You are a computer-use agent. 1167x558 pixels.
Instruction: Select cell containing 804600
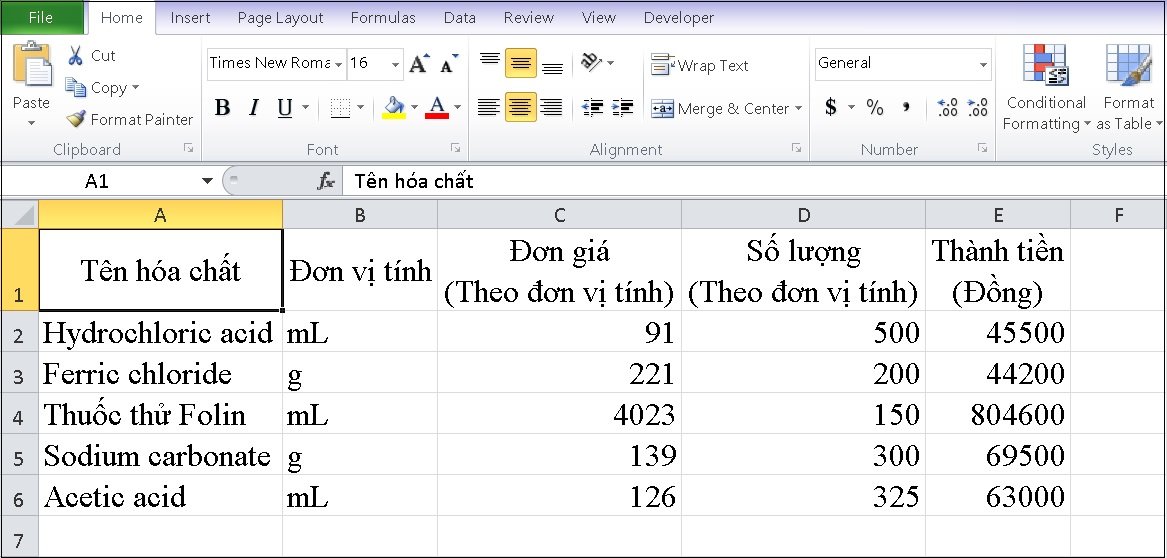pos(998,414)
